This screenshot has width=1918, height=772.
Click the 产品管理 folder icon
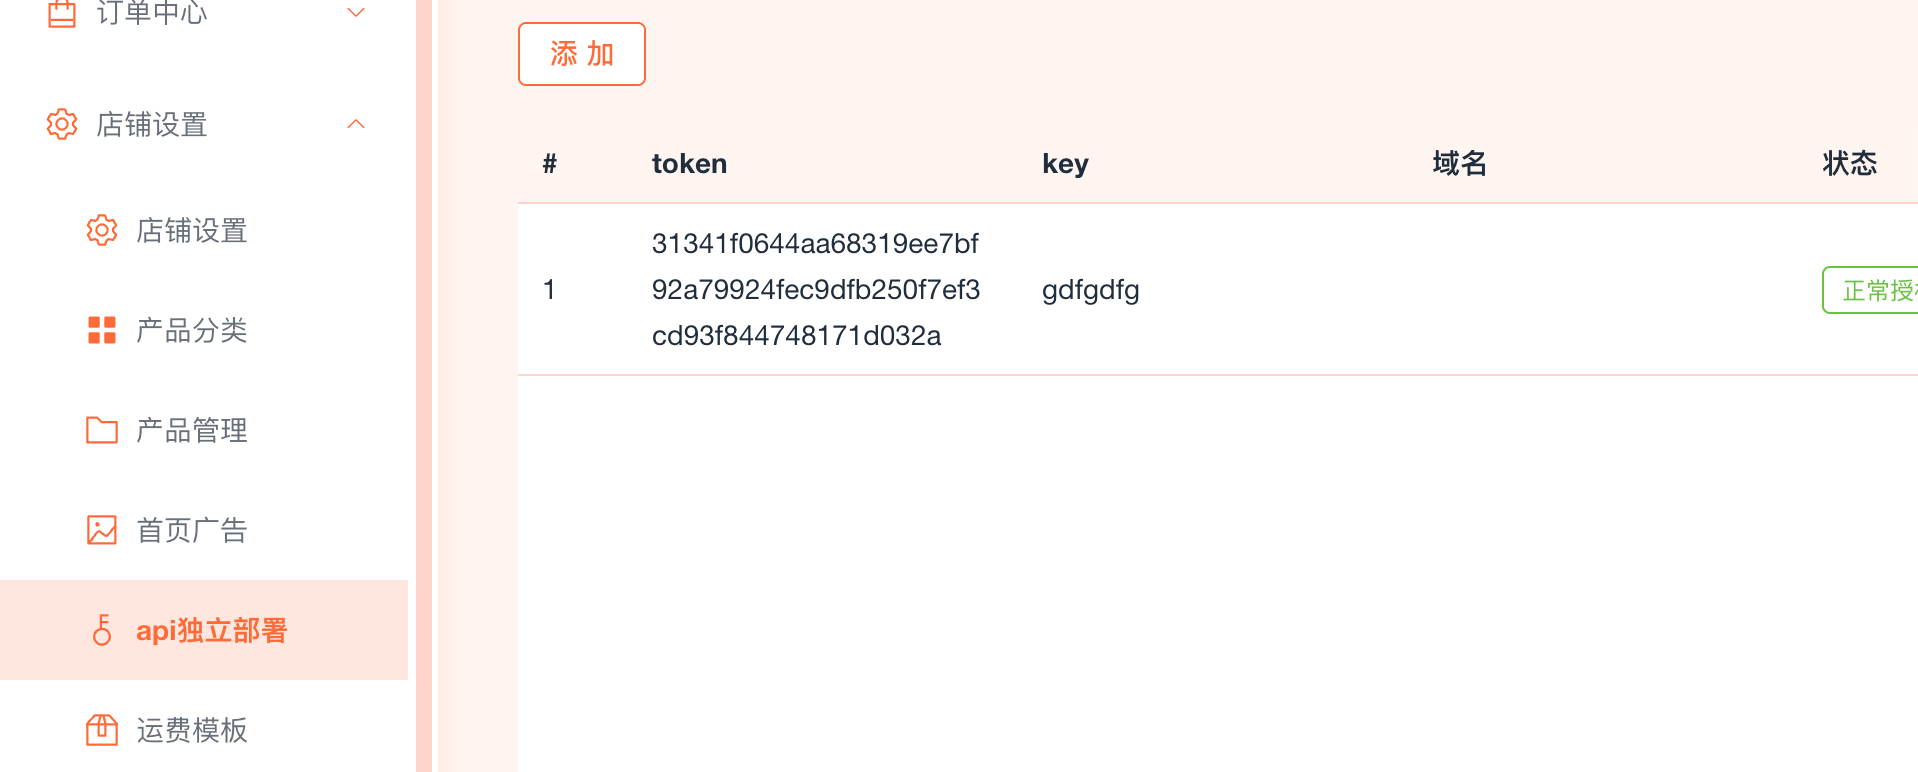(x=102, y=430)
